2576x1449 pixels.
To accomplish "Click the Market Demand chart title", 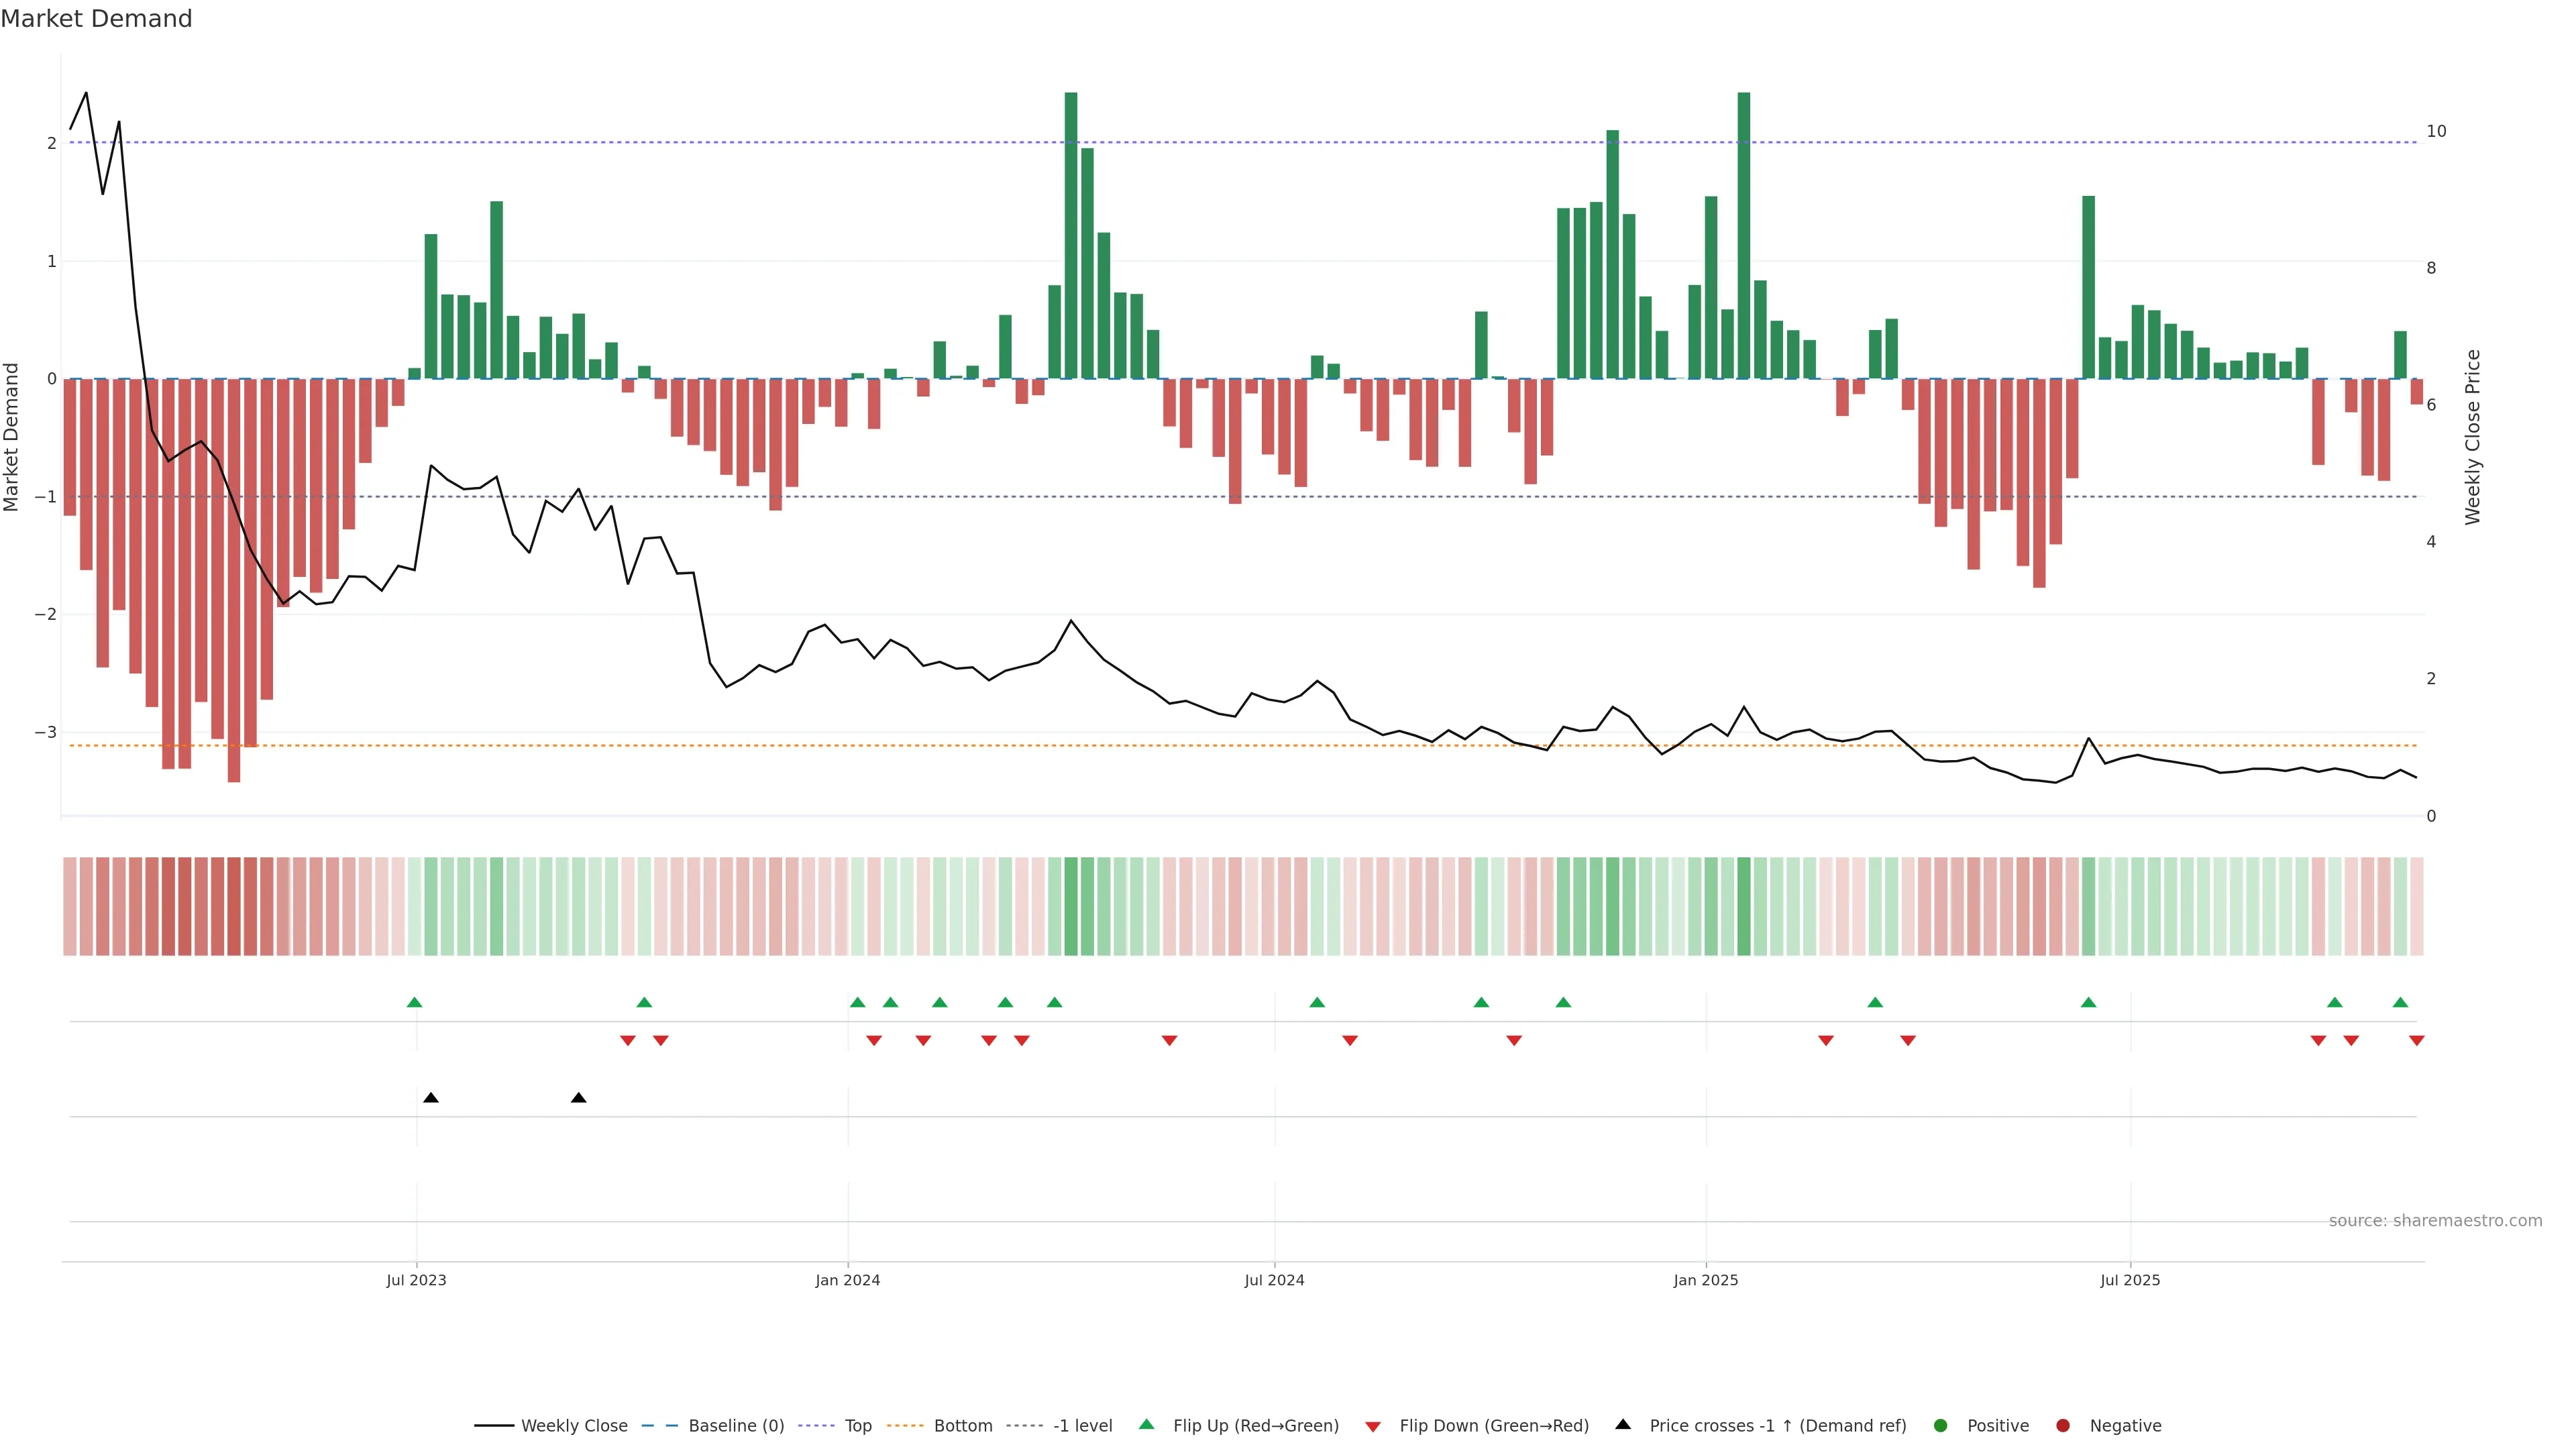I will tap(96, 19).
